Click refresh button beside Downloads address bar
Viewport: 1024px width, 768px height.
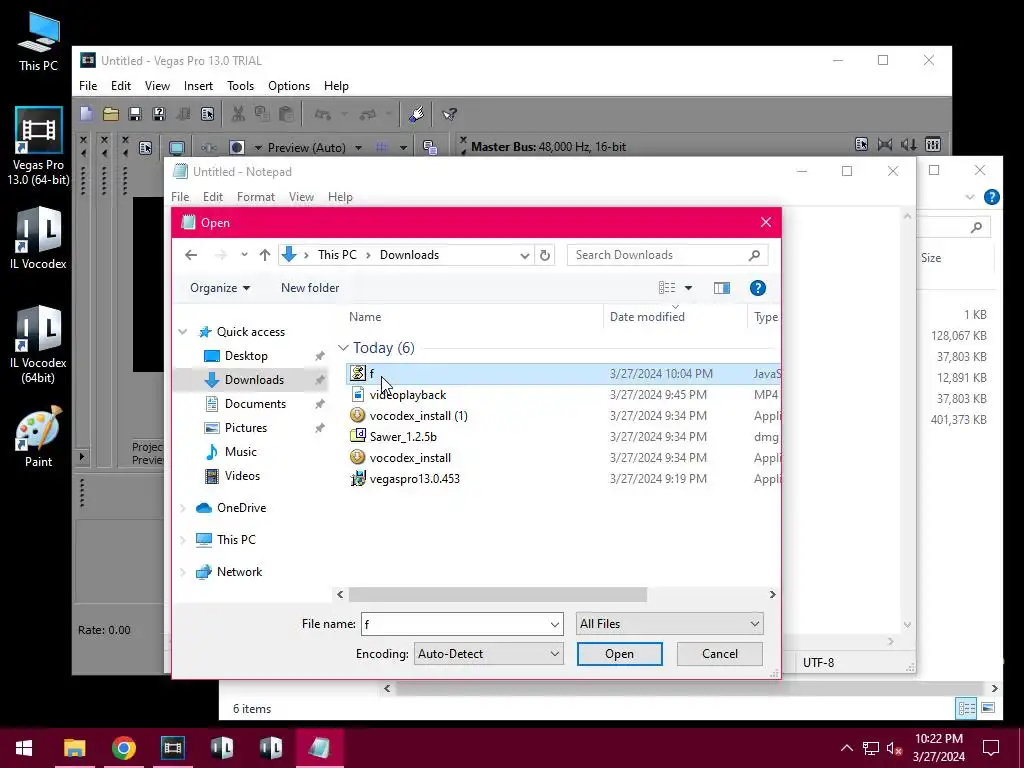(545, 255)
